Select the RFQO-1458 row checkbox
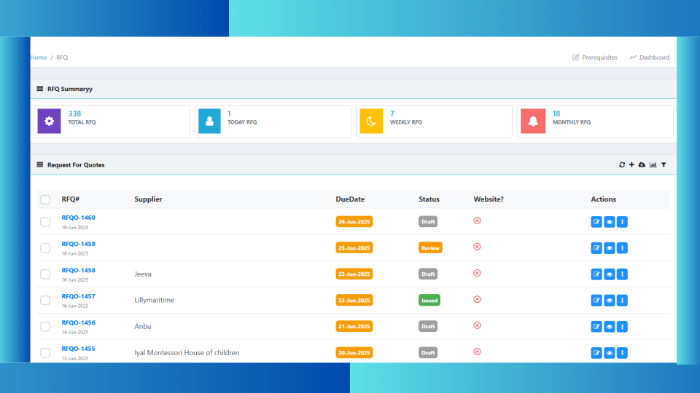Viewport: 700px width, 393px height. [x=45, y=274]
